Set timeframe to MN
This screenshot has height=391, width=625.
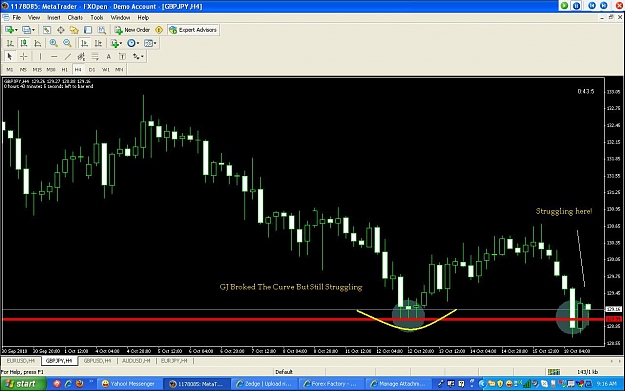(119, 70)
